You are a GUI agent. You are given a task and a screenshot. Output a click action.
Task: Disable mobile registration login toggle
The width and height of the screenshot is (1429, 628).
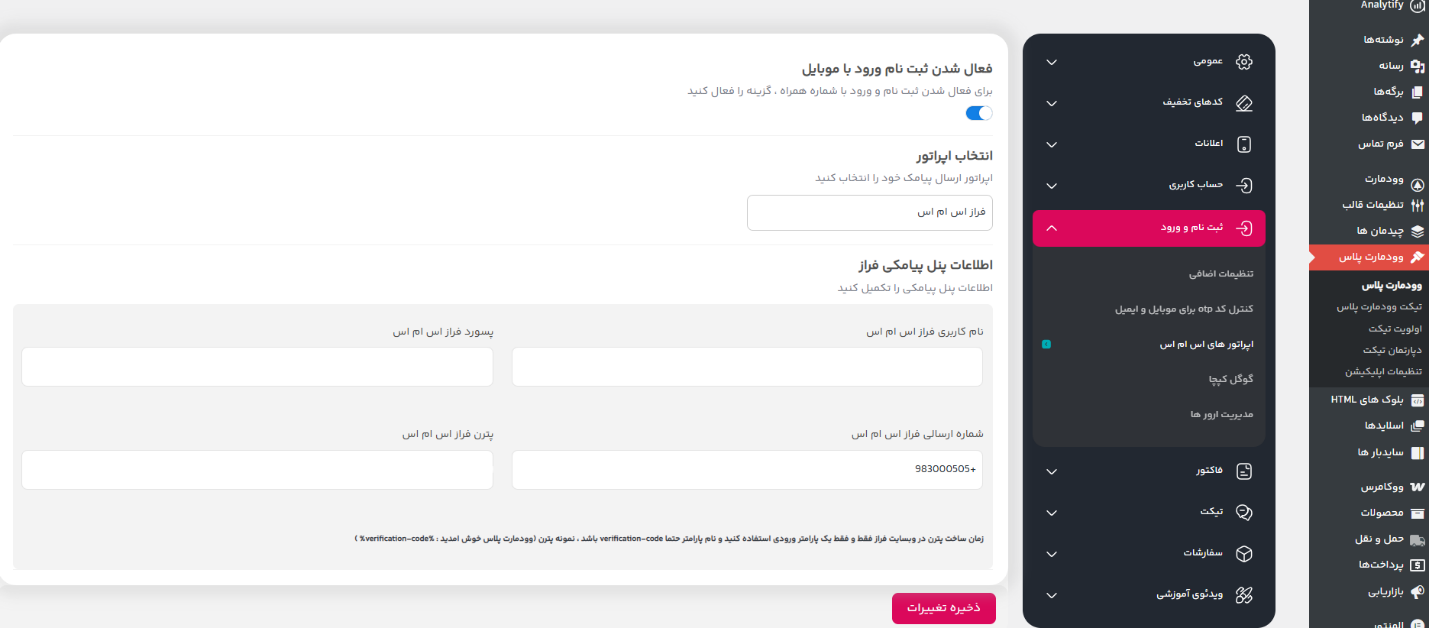[x=977, y=113]
